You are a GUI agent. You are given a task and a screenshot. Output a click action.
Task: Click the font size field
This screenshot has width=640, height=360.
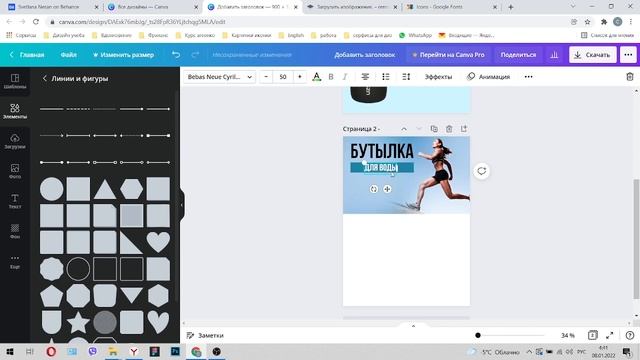pyautogui.click(x=283, y=77)
